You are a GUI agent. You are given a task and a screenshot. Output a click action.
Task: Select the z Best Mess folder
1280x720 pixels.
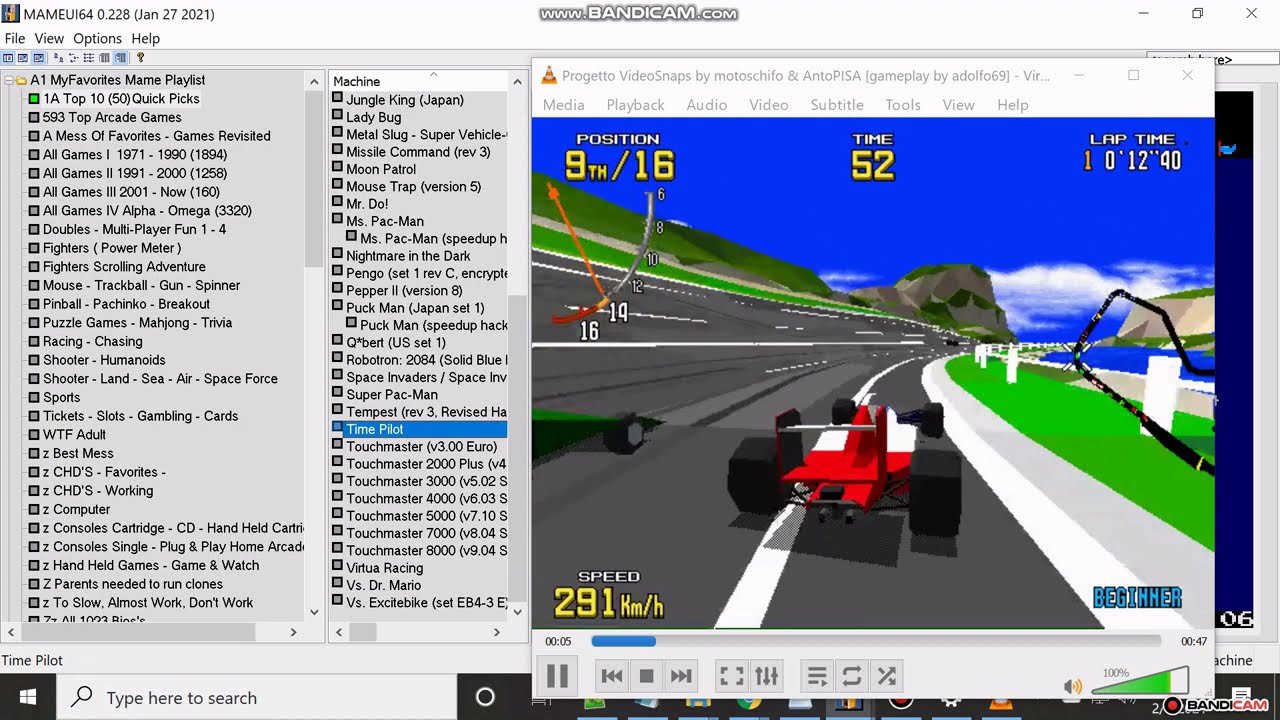tap(78, 453)
